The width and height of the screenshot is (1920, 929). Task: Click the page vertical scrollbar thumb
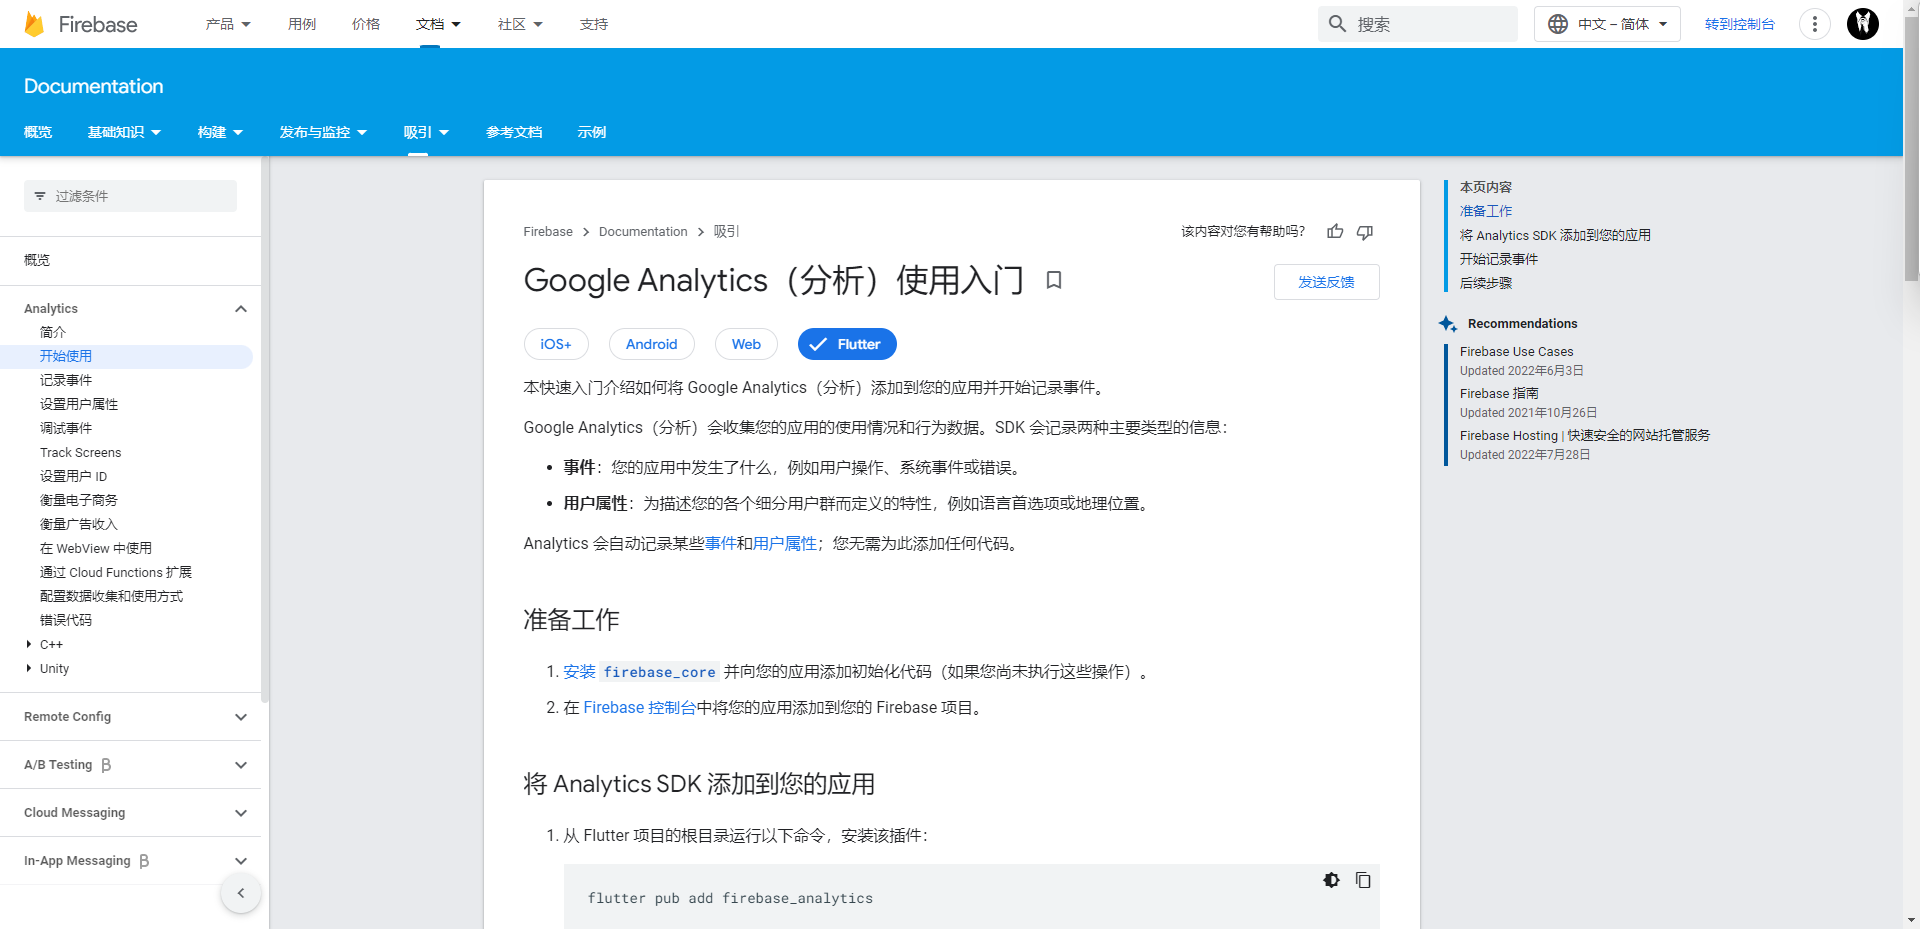[1911, 148]
